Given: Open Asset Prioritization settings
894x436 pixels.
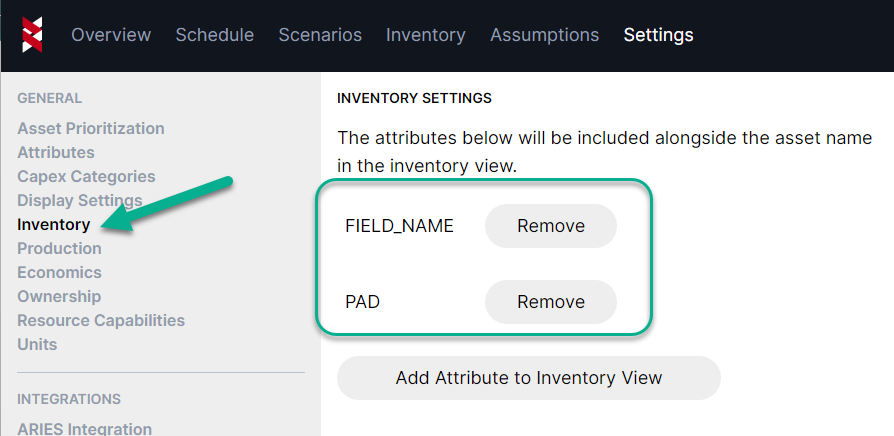Looking at the screenshot, I should pos(91,128).
